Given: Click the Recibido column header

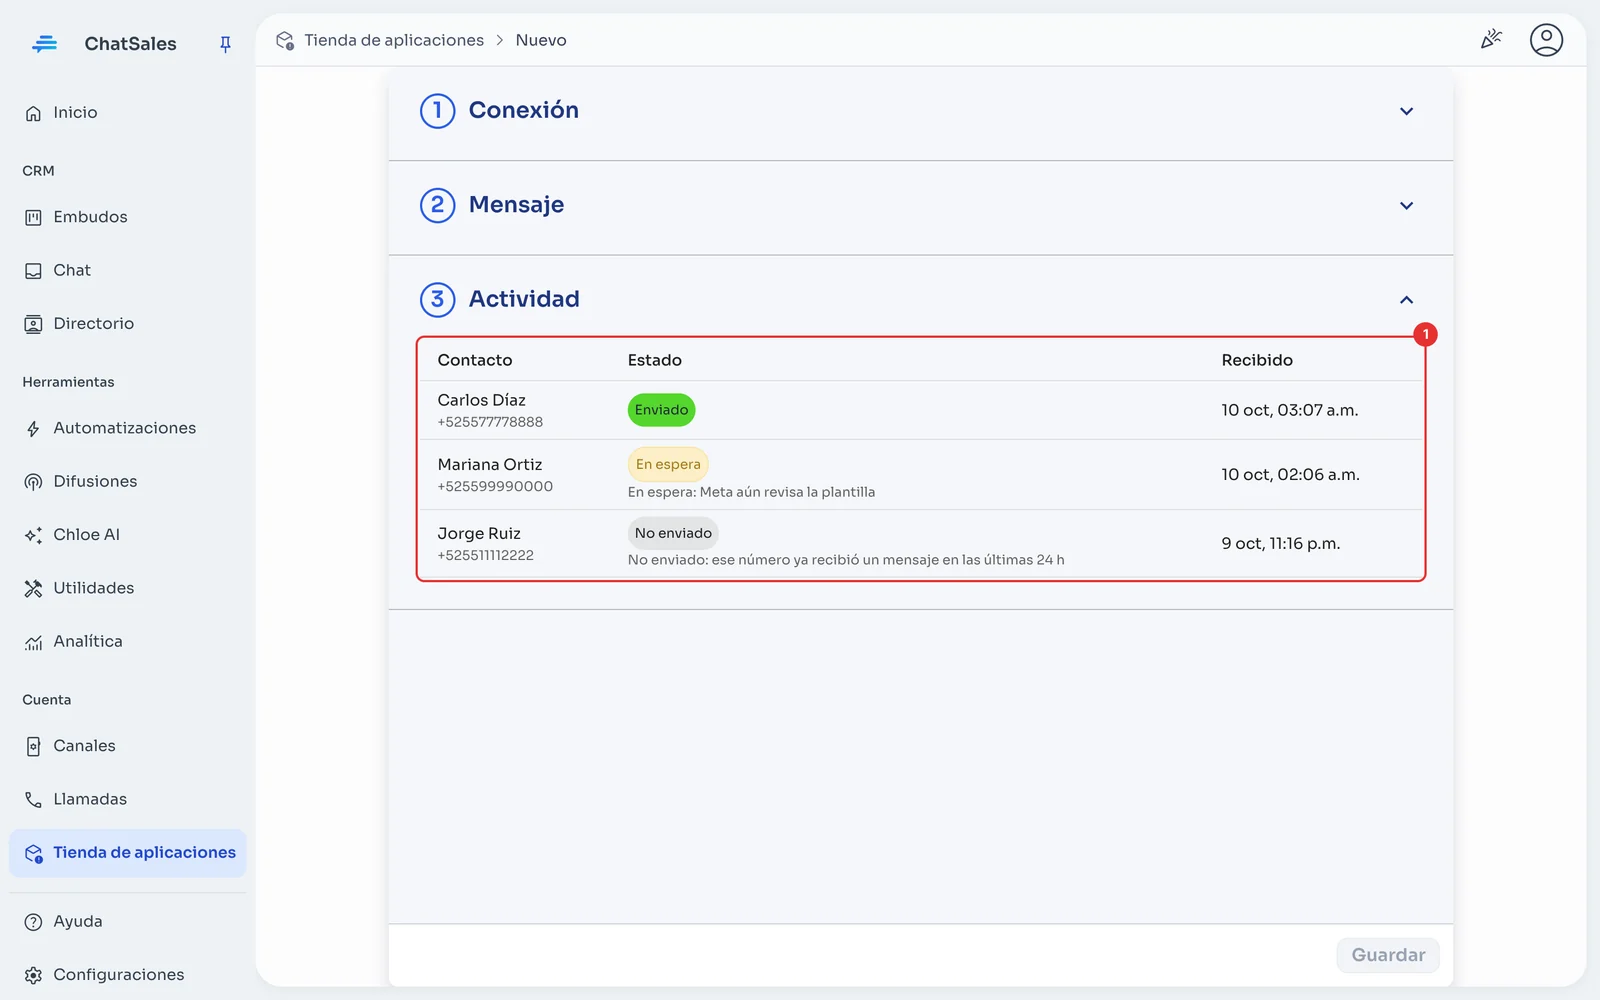Looking at the screenshot, I should coord(1257,360).
